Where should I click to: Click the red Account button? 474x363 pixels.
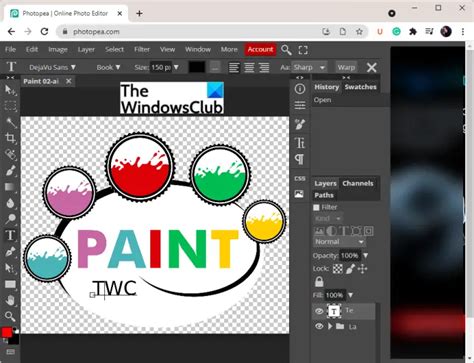coord(260,49)
